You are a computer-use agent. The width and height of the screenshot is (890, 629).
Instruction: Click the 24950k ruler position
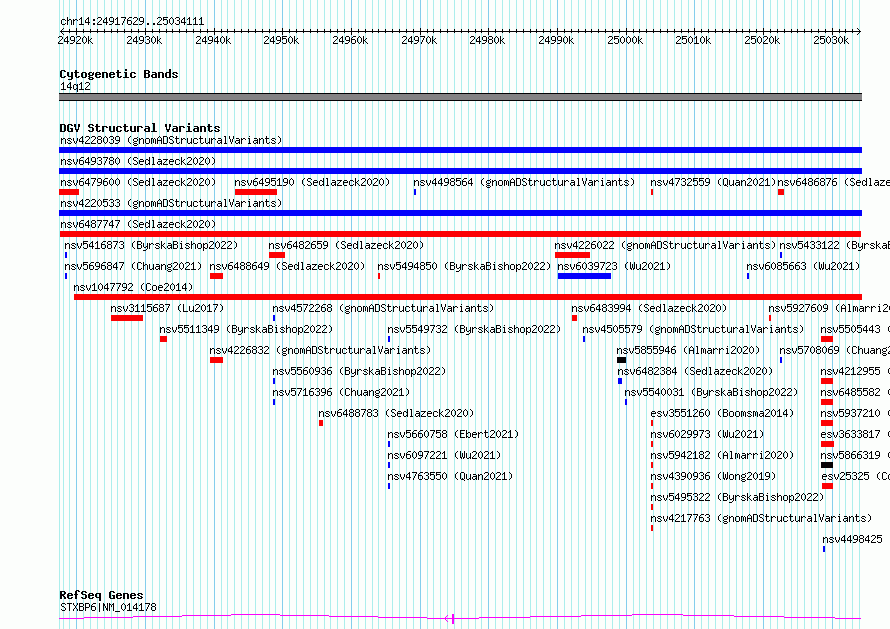click(281, 40)
